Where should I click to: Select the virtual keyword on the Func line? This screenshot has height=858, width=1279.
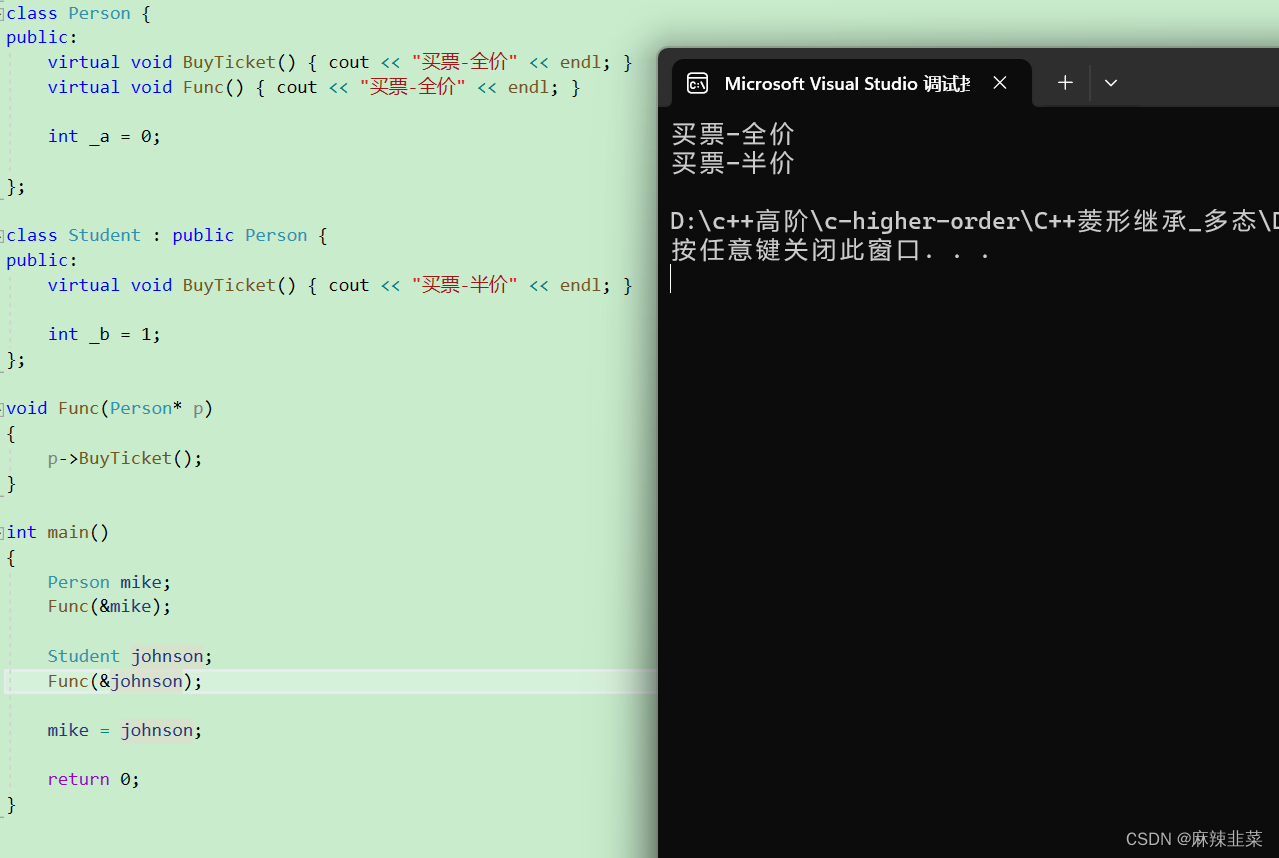[83, 87]
